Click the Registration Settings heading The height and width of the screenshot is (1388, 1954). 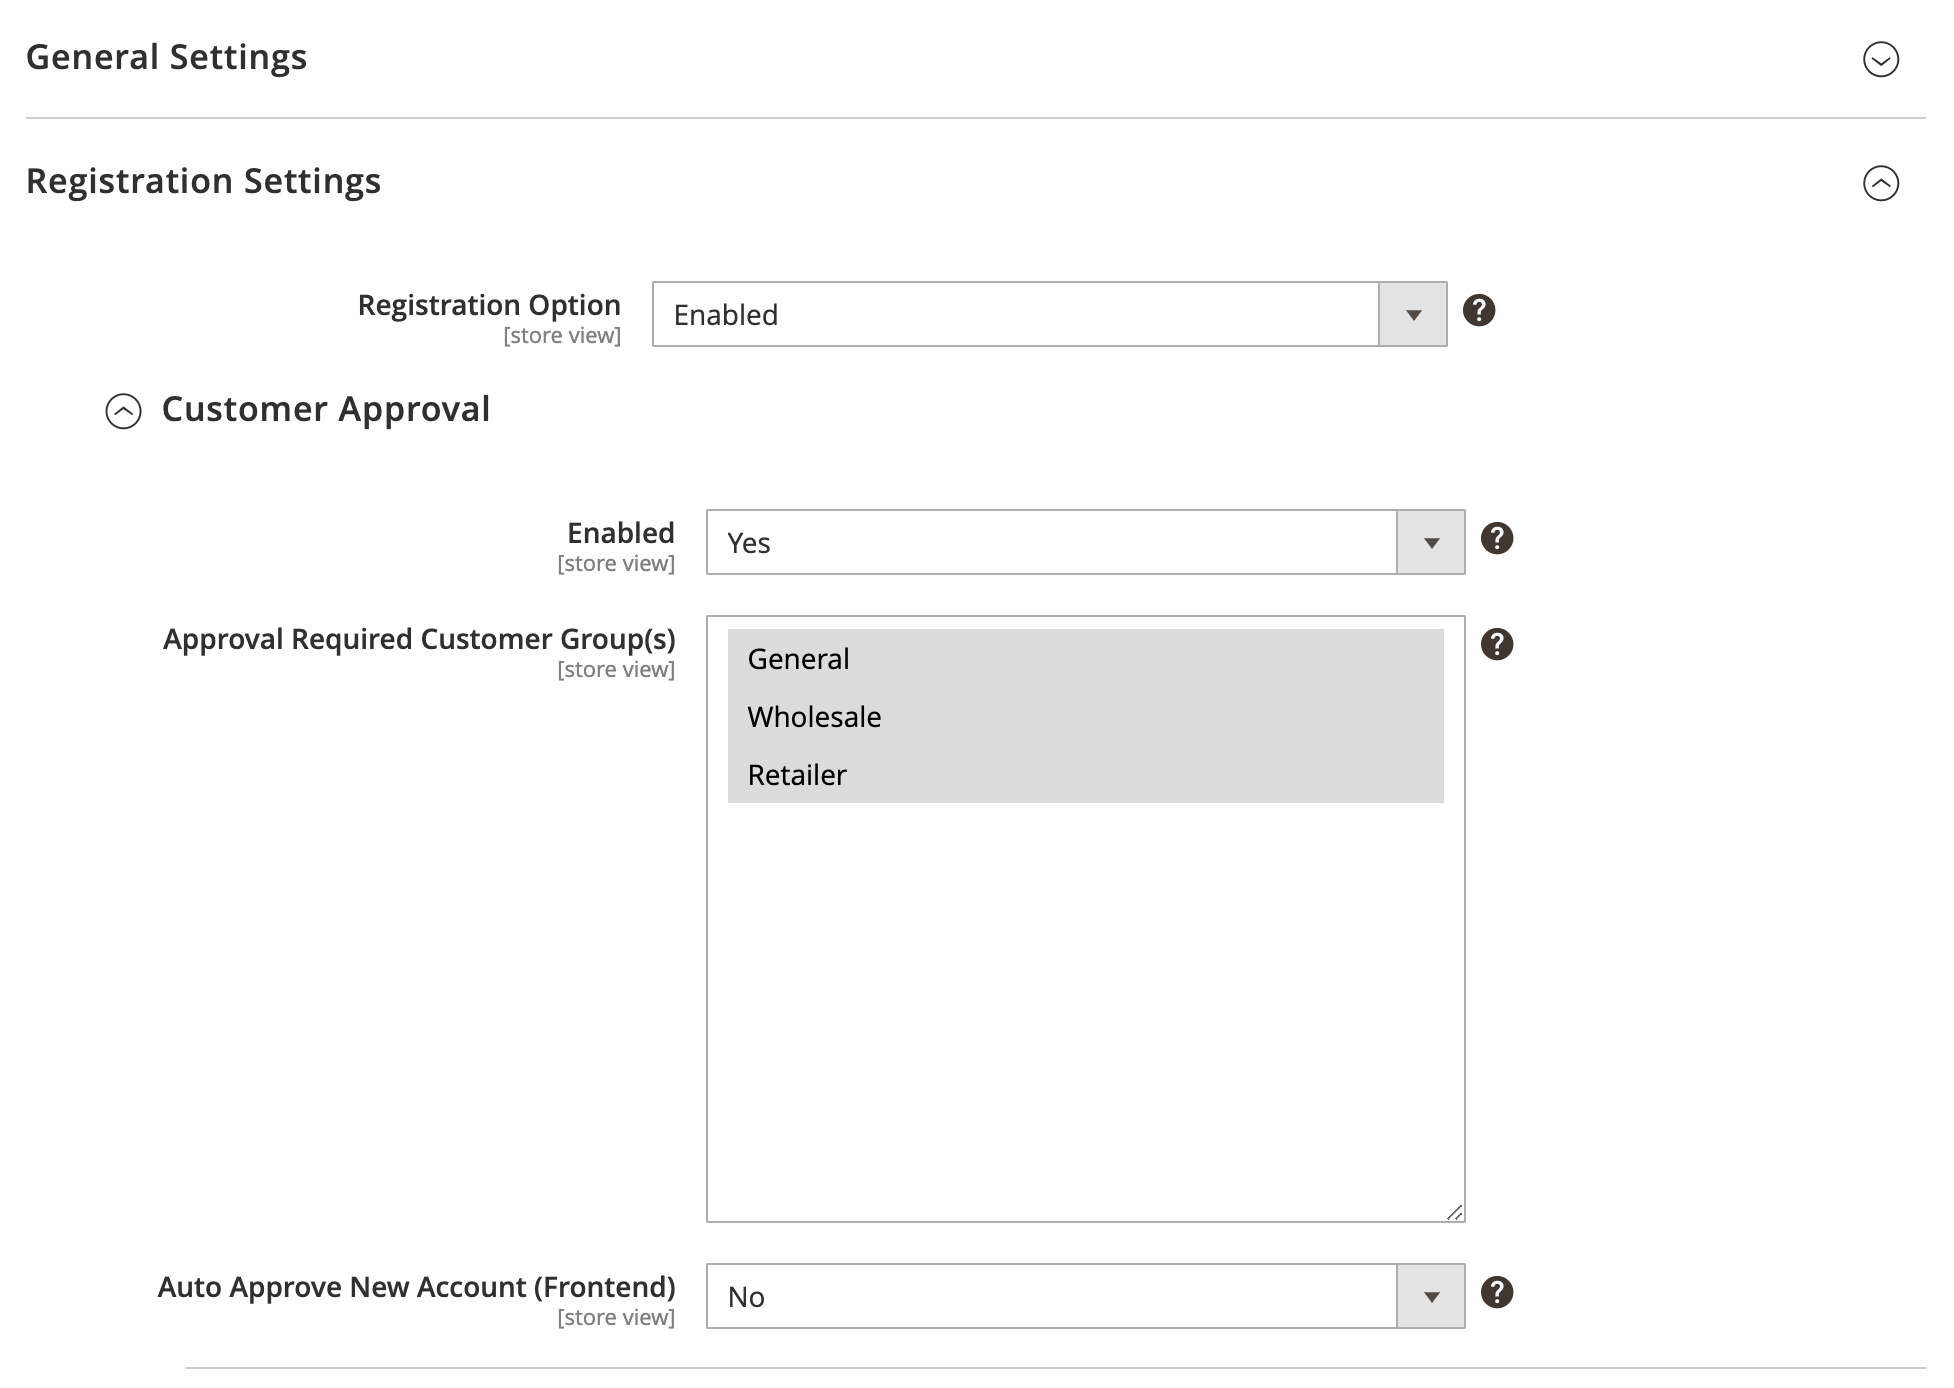tap(203, 181)
